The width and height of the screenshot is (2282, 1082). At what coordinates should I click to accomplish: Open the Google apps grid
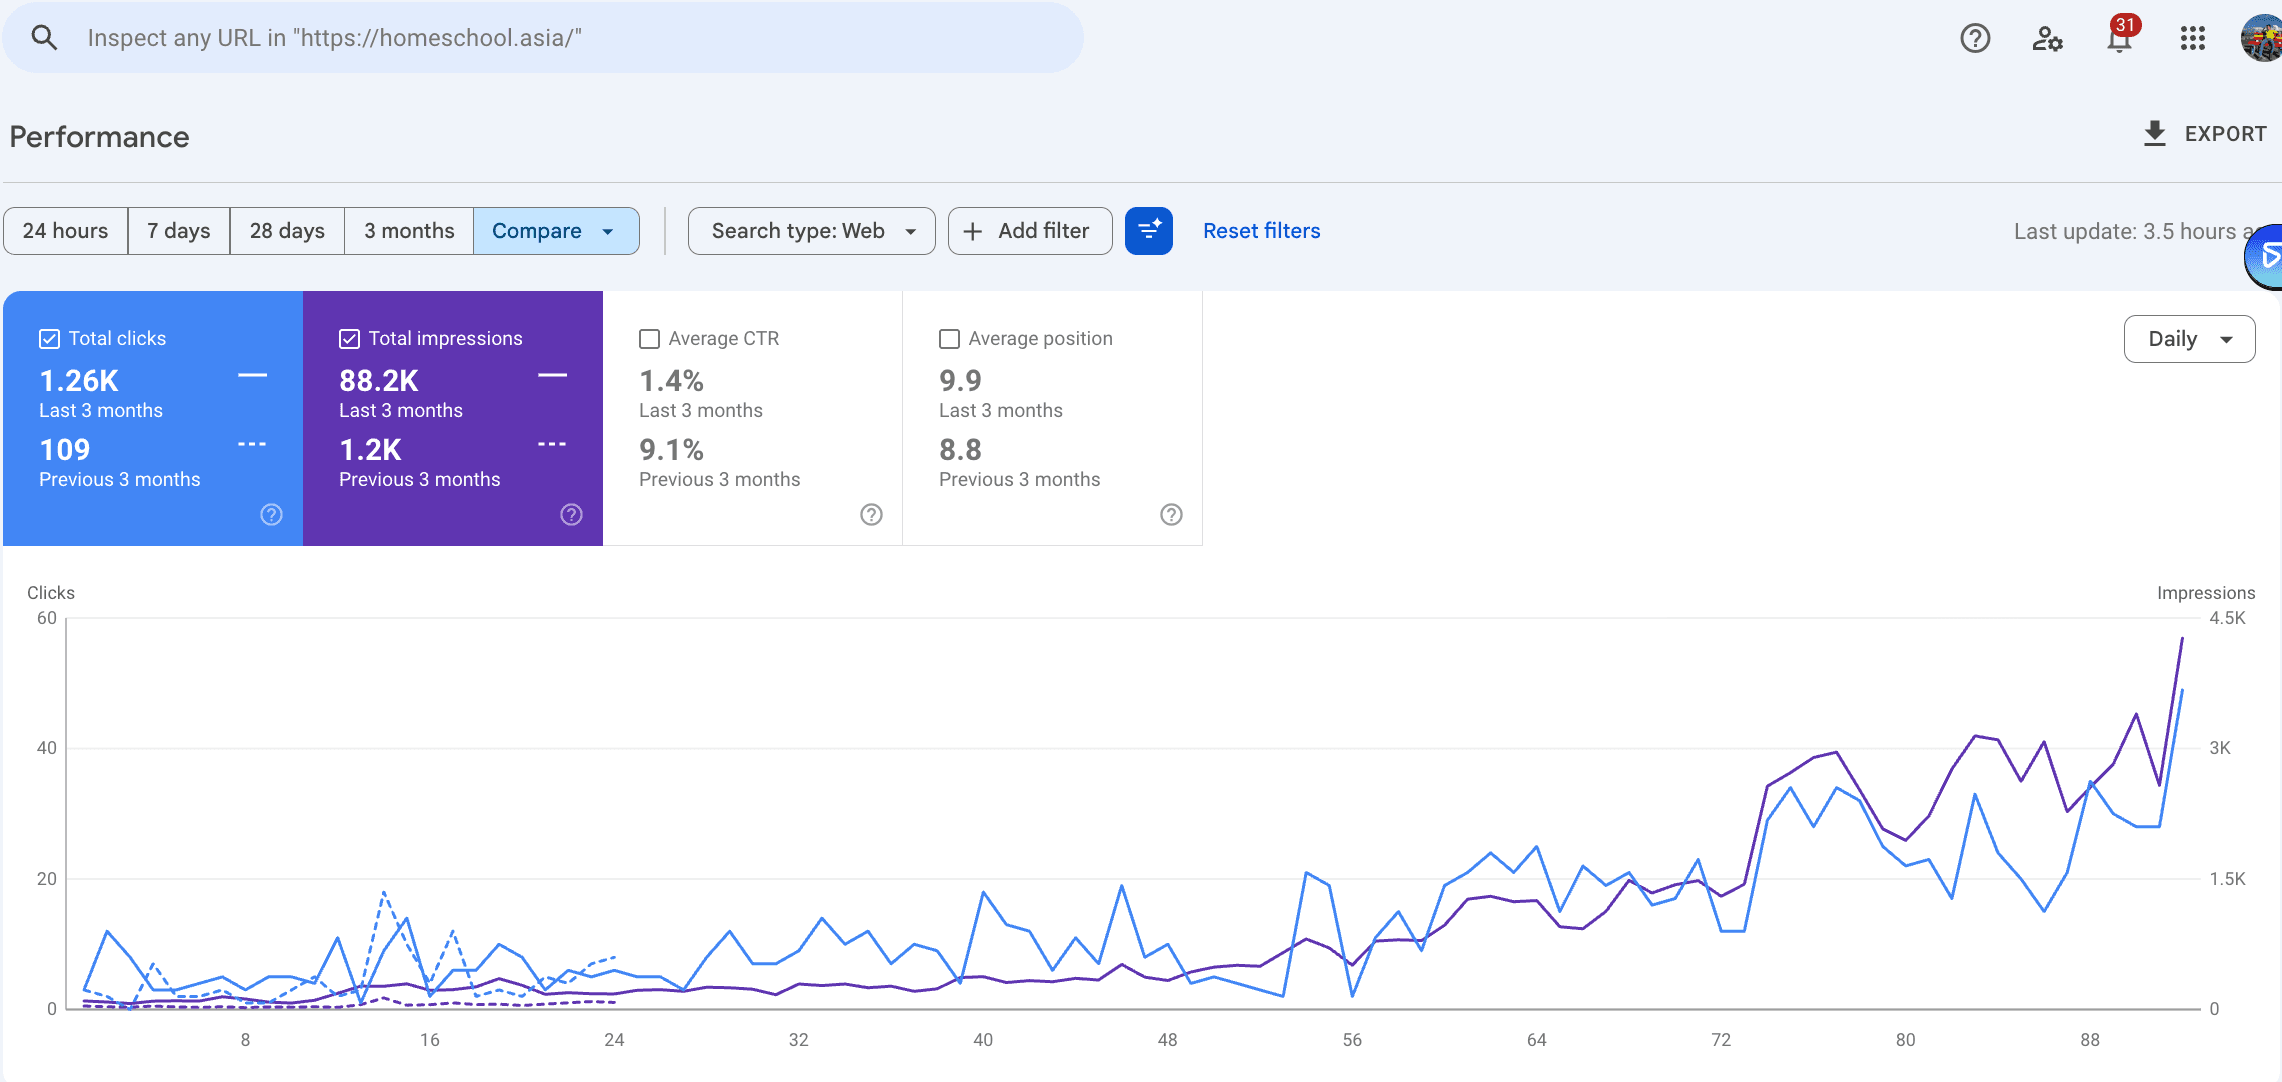(x=2192, y=38)
